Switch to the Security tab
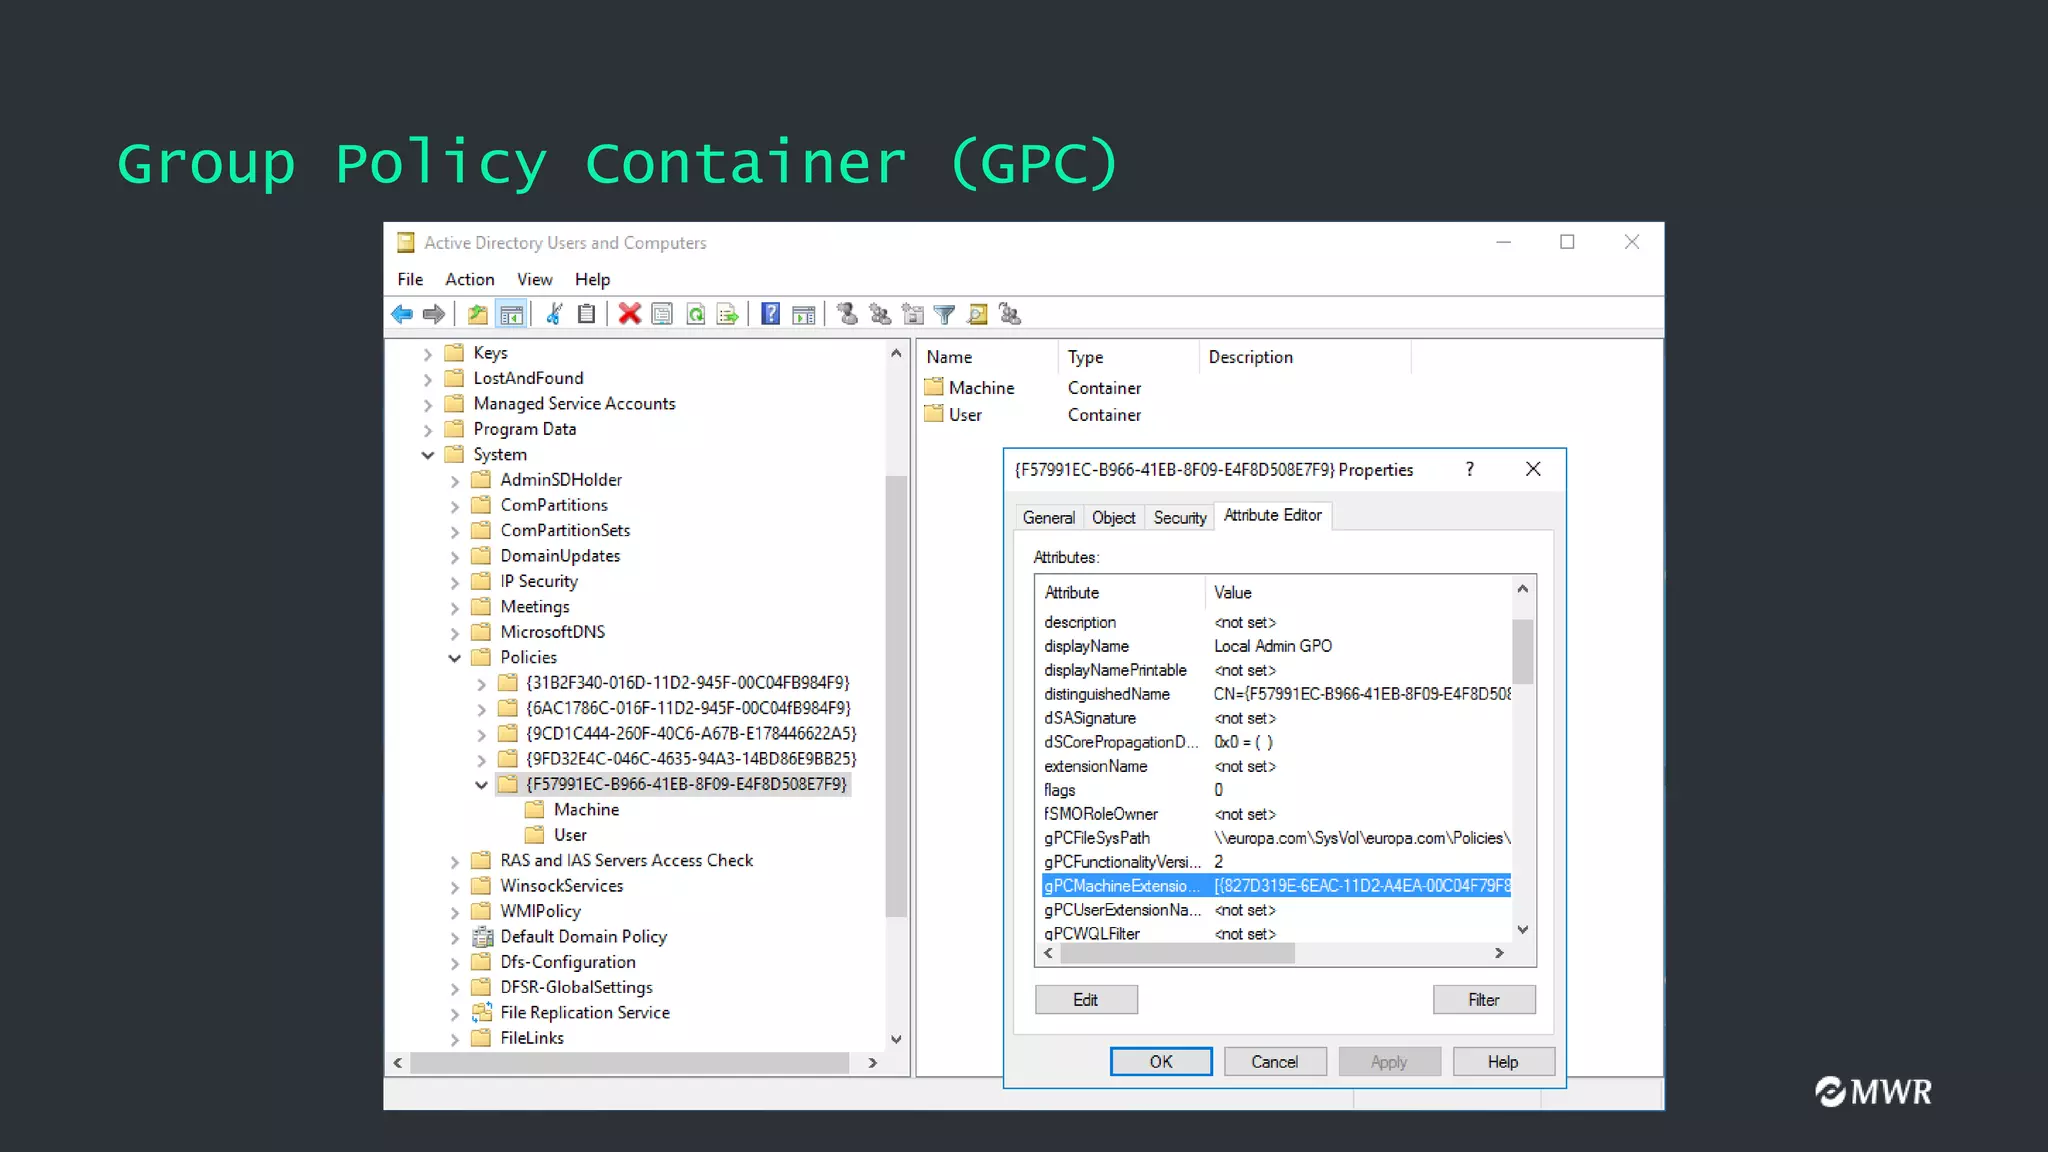2048x1152 pixels. (x=1180, y=518)
